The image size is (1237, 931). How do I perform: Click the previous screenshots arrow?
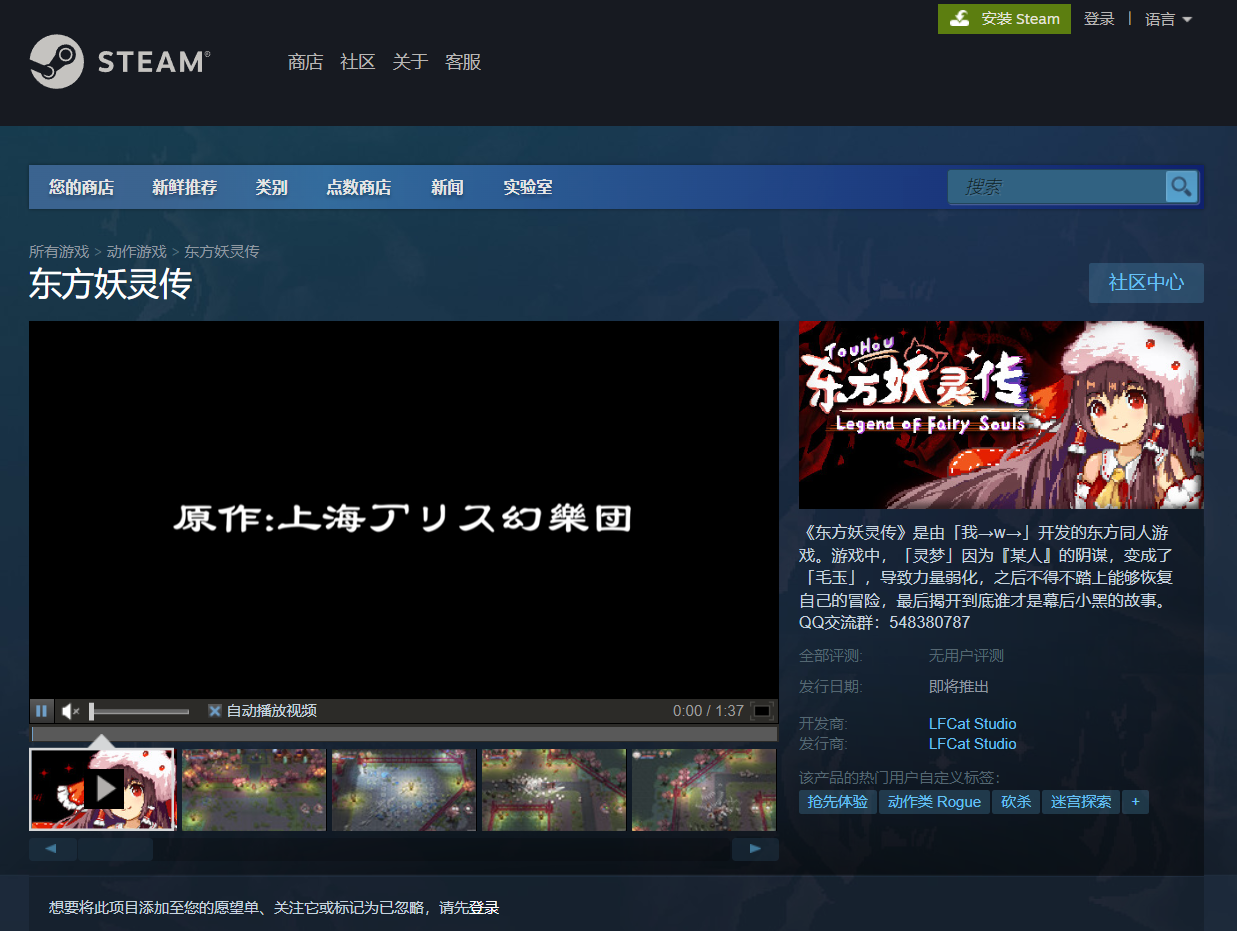coord(51,847)
